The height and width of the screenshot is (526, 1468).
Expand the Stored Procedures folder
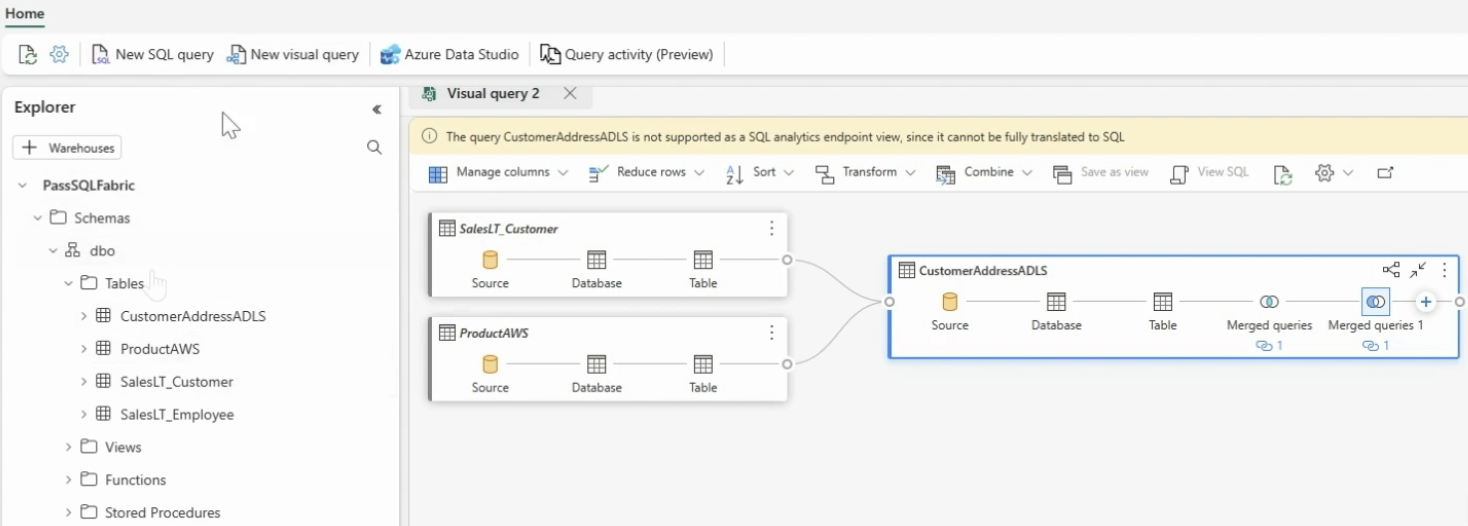[x=69, y=513]
